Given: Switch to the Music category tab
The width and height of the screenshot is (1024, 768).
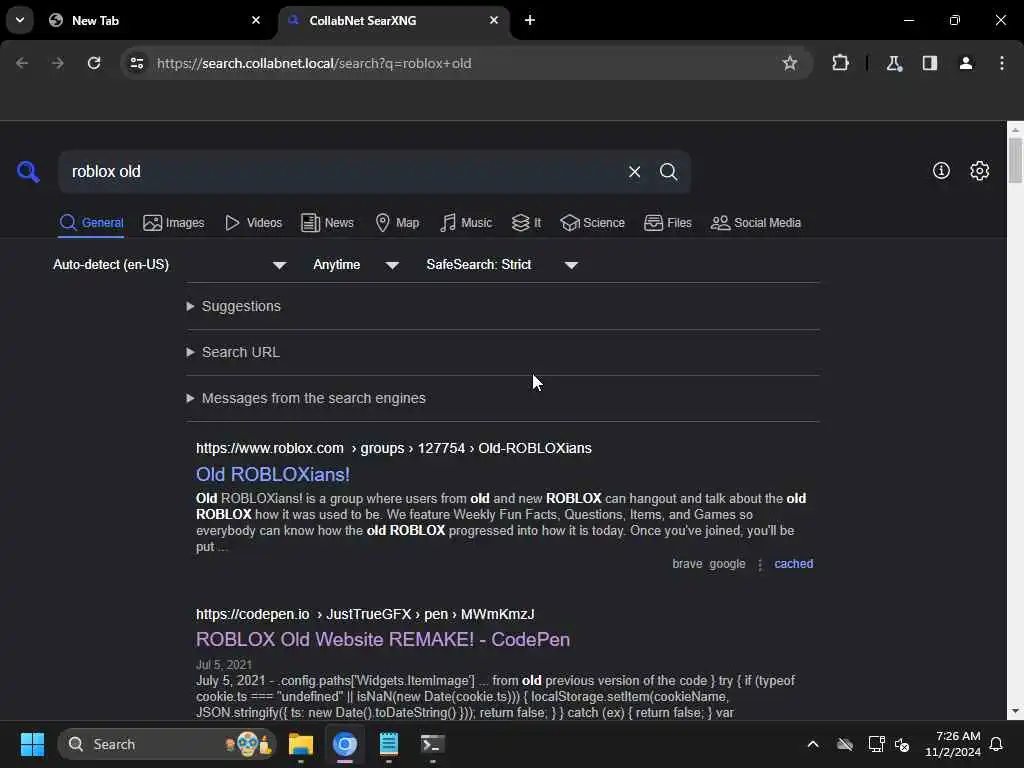Looking at the screenshot, I should (466, 223).
